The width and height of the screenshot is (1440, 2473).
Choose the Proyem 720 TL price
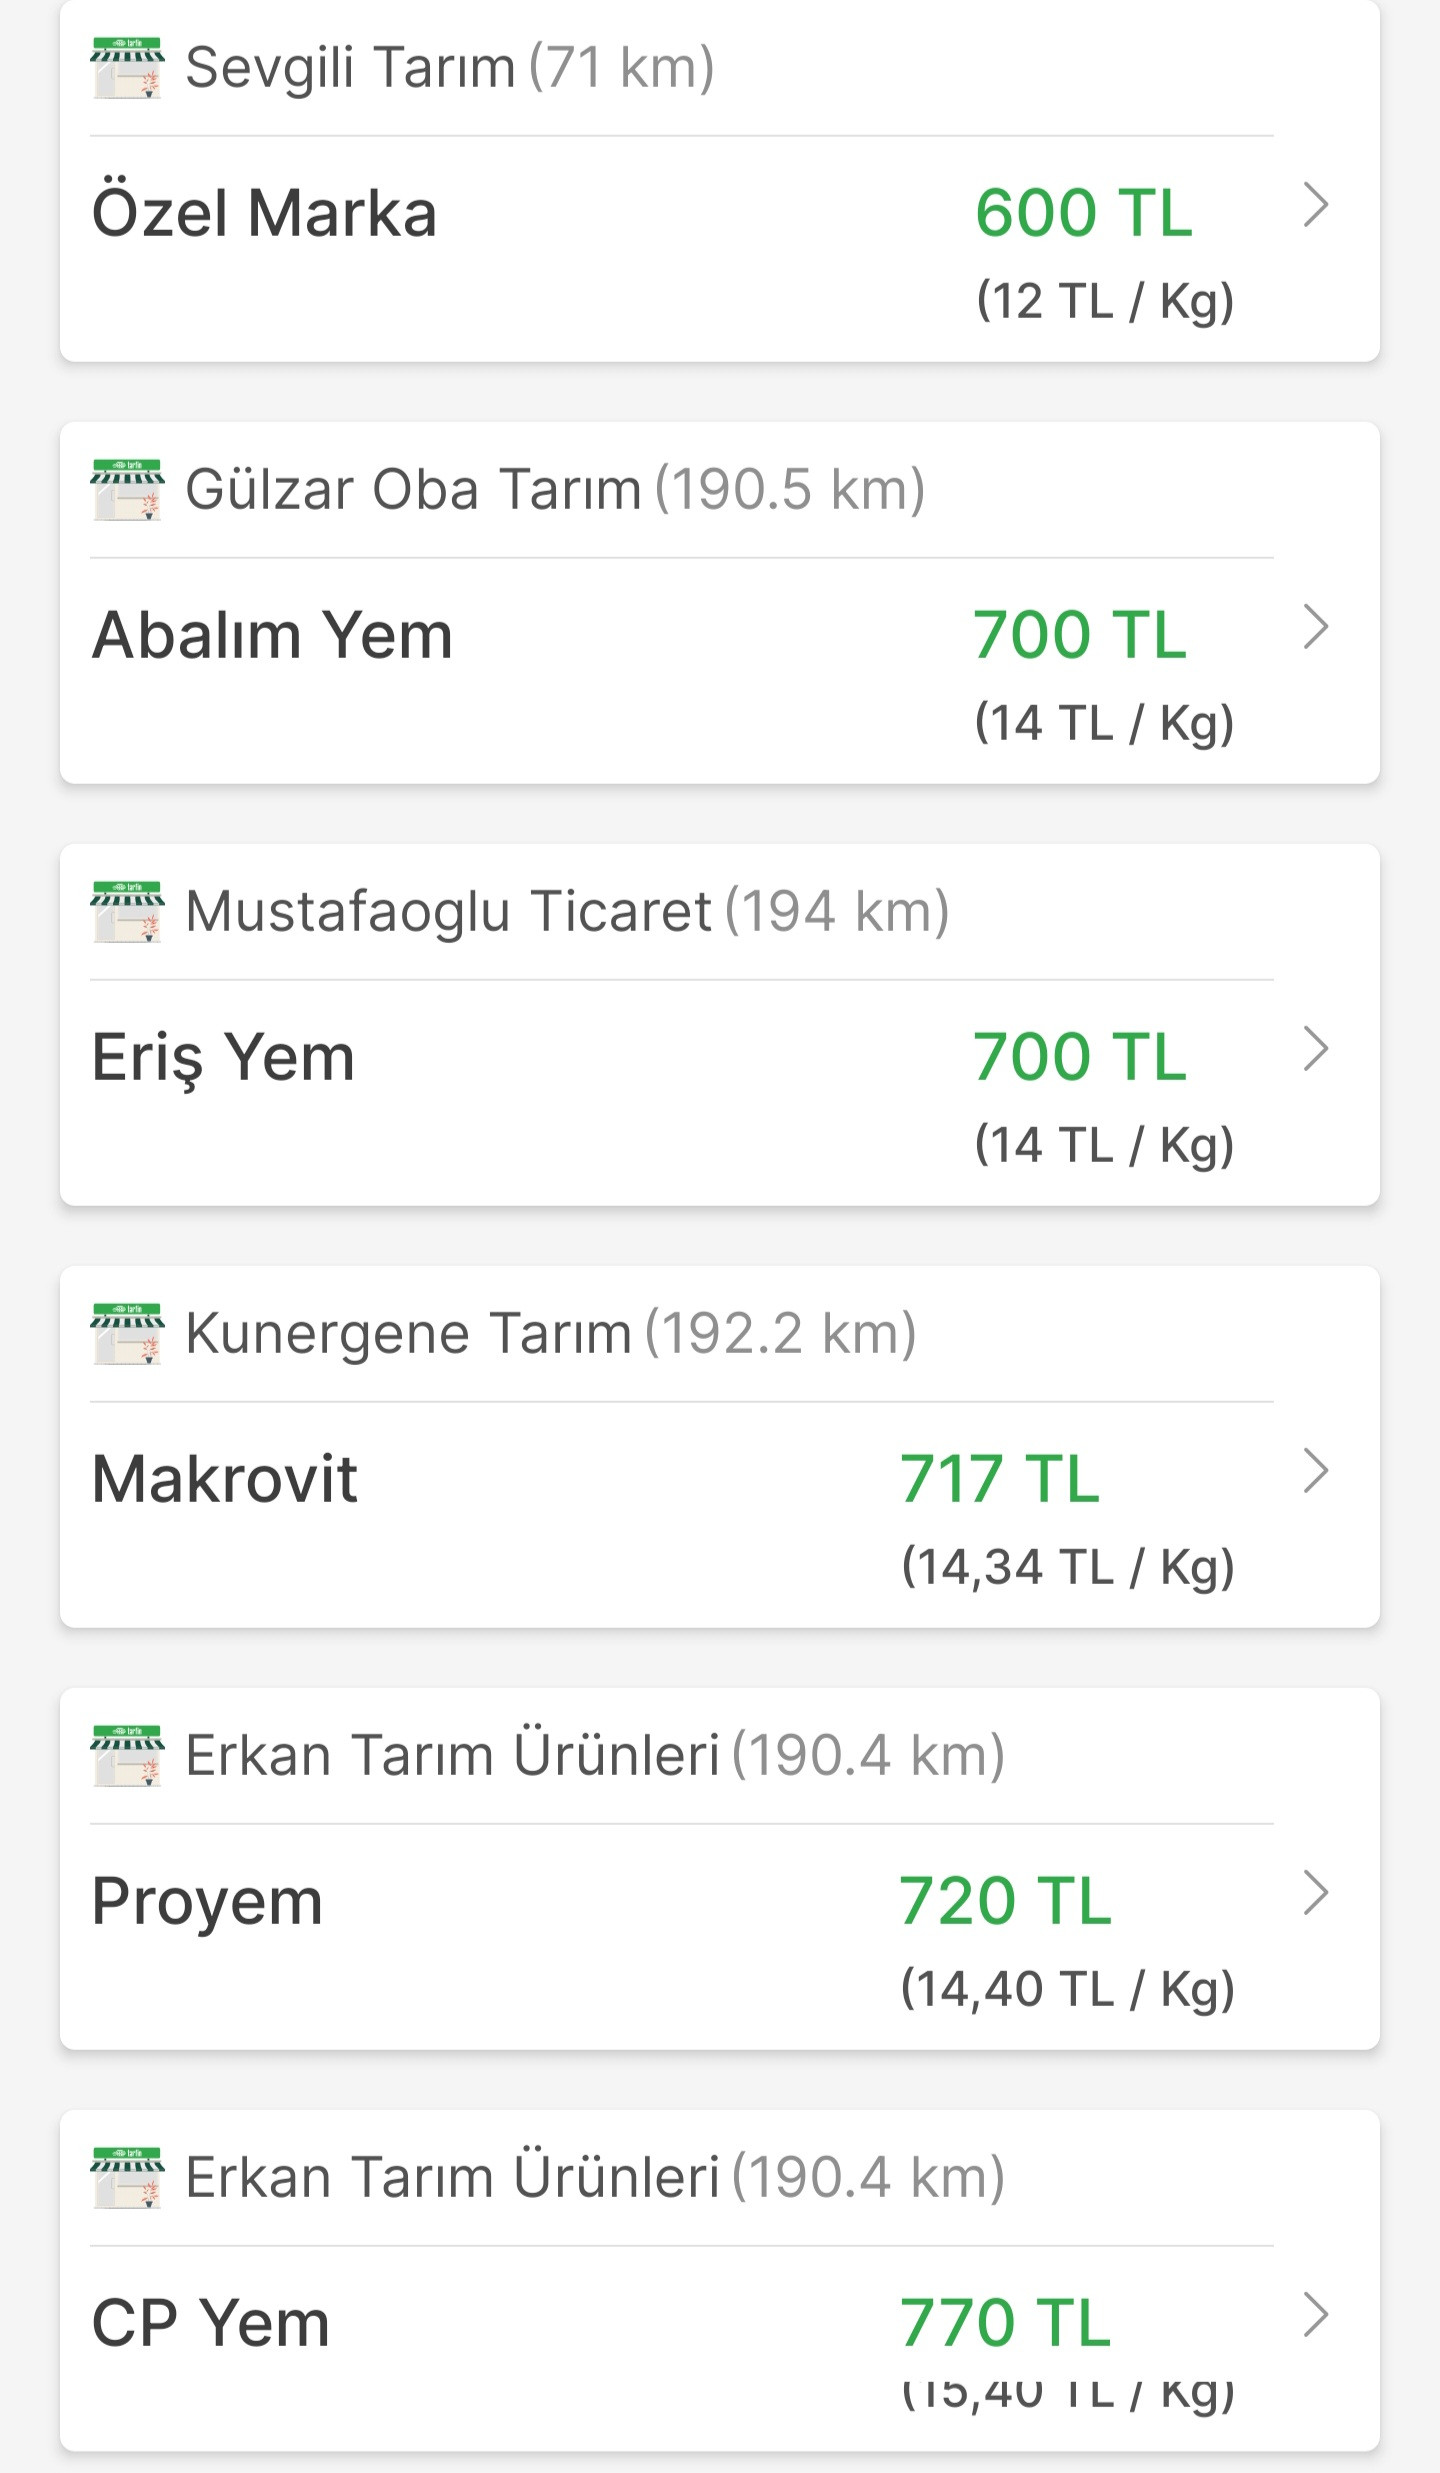pos(1005,1901)
